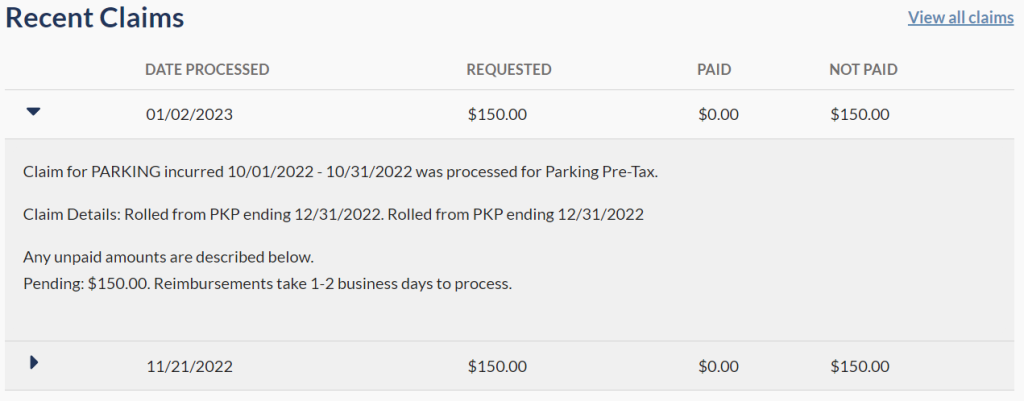Select requested amount in the 01/02/2023 row

(497, 114)
